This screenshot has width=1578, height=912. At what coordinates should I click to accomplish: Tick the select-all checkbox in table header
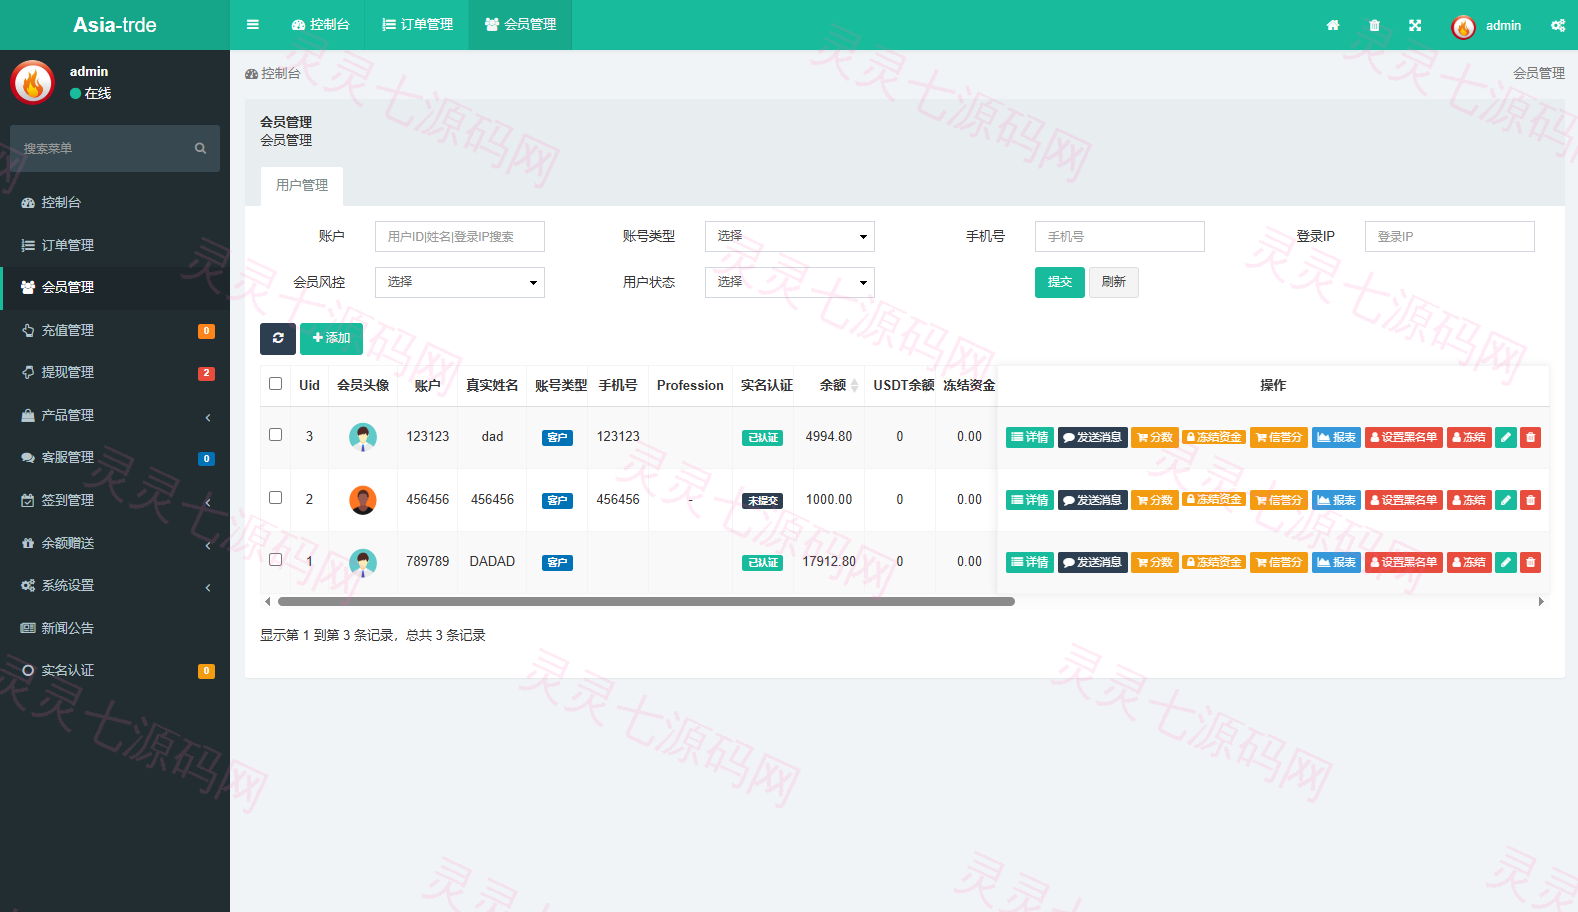tap(276, 383)
